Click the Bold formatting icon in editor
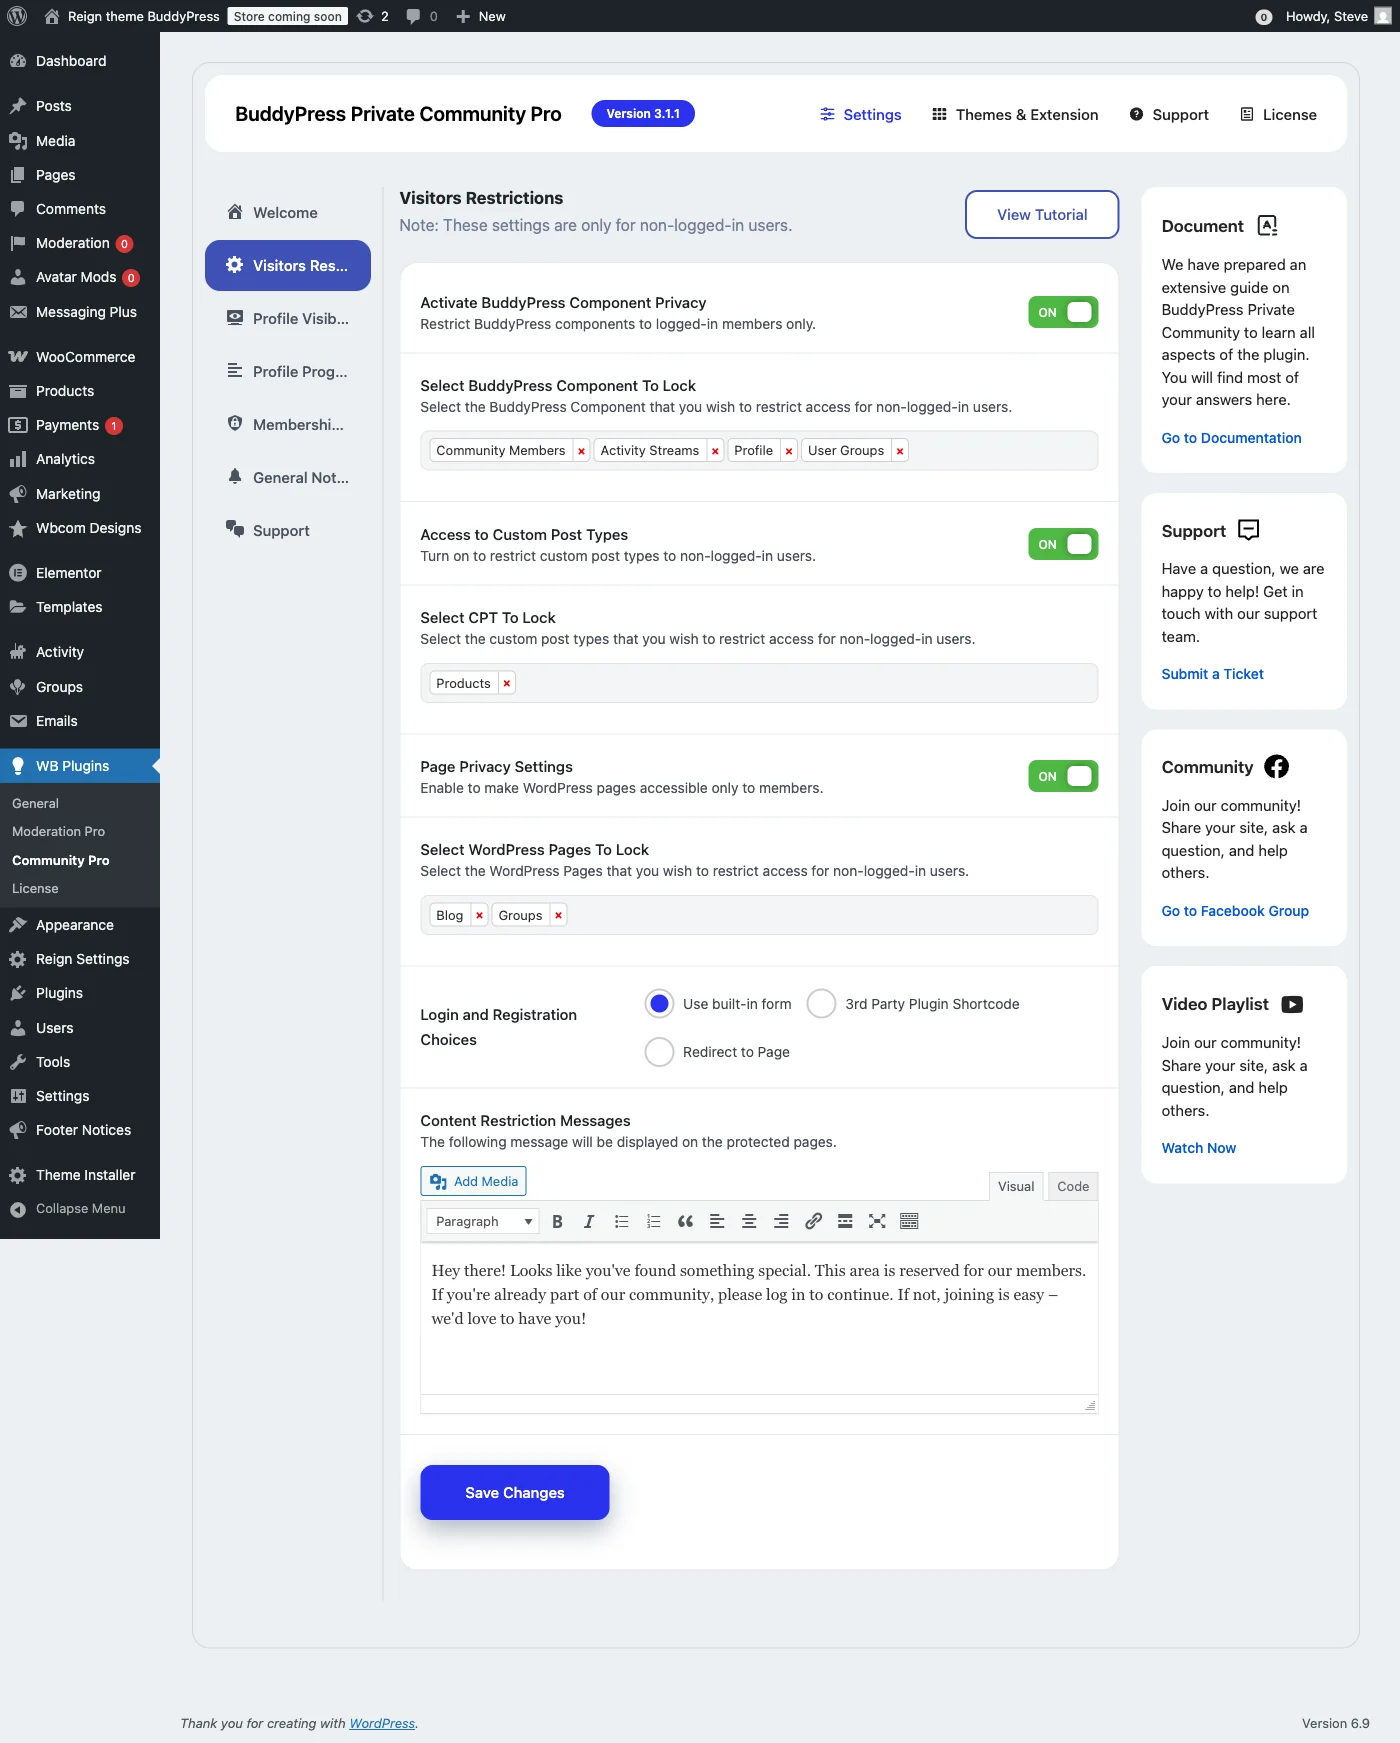The image size is (1400, 1743). point(558,1221)
